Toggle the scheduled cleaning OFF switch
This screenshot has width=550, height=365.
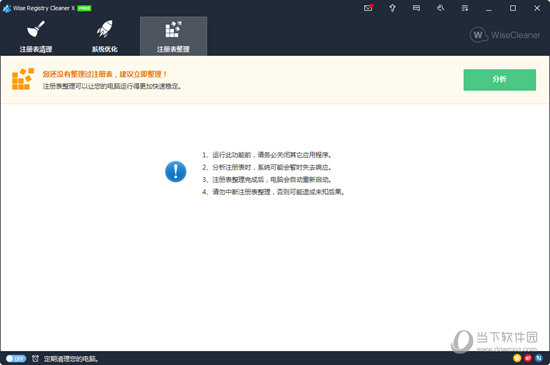click(16, 358)
